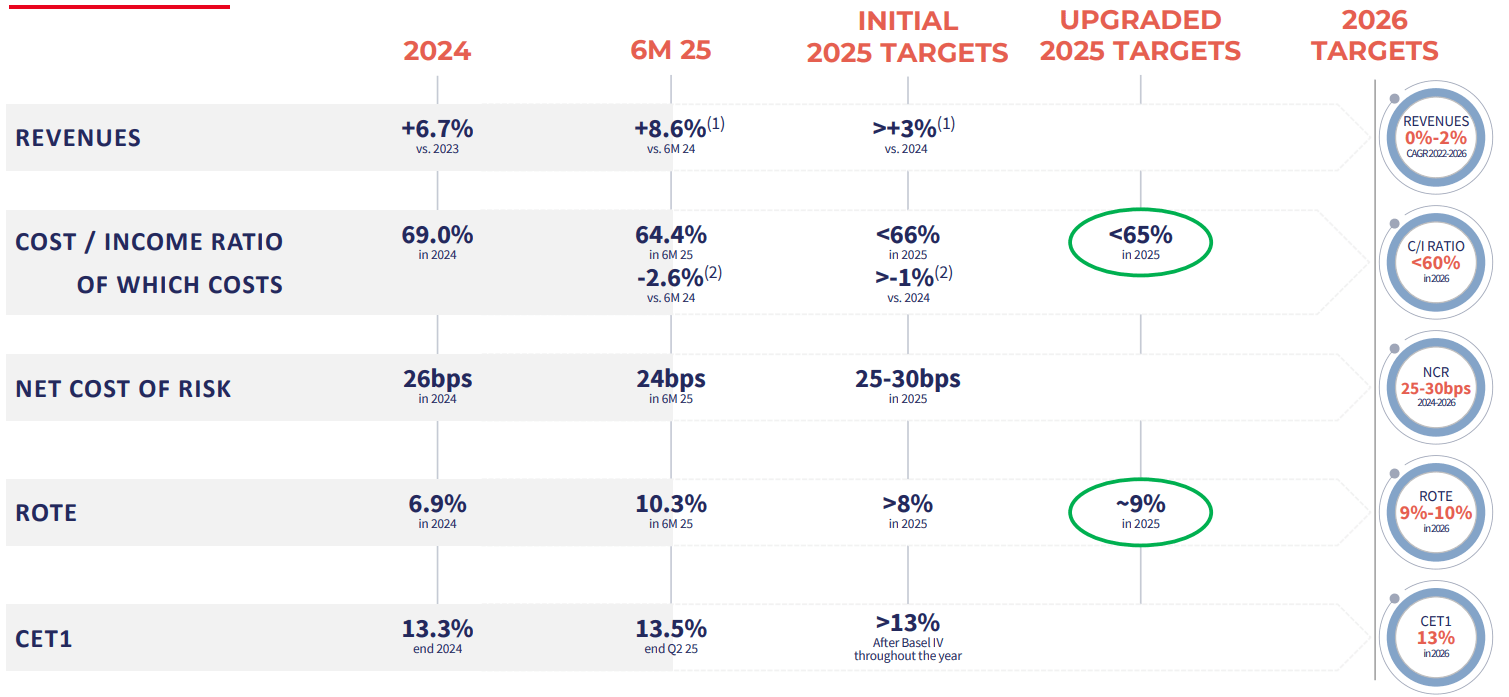1509x697 pixels.
Task: Click the green-circled ~9% upgraded target
Action: (x=1140, y=511)
